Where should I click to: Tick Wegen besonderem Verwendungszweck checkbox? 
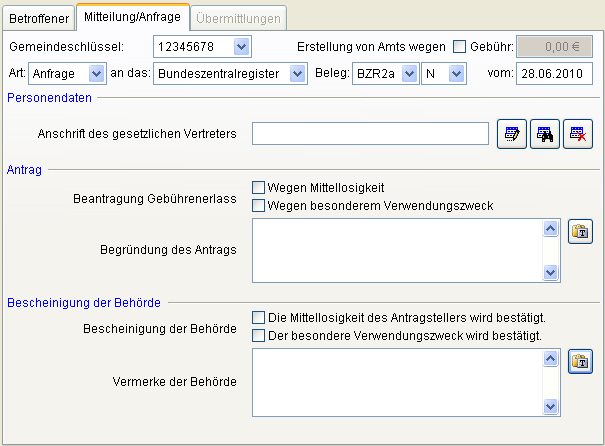pos(259,206)
